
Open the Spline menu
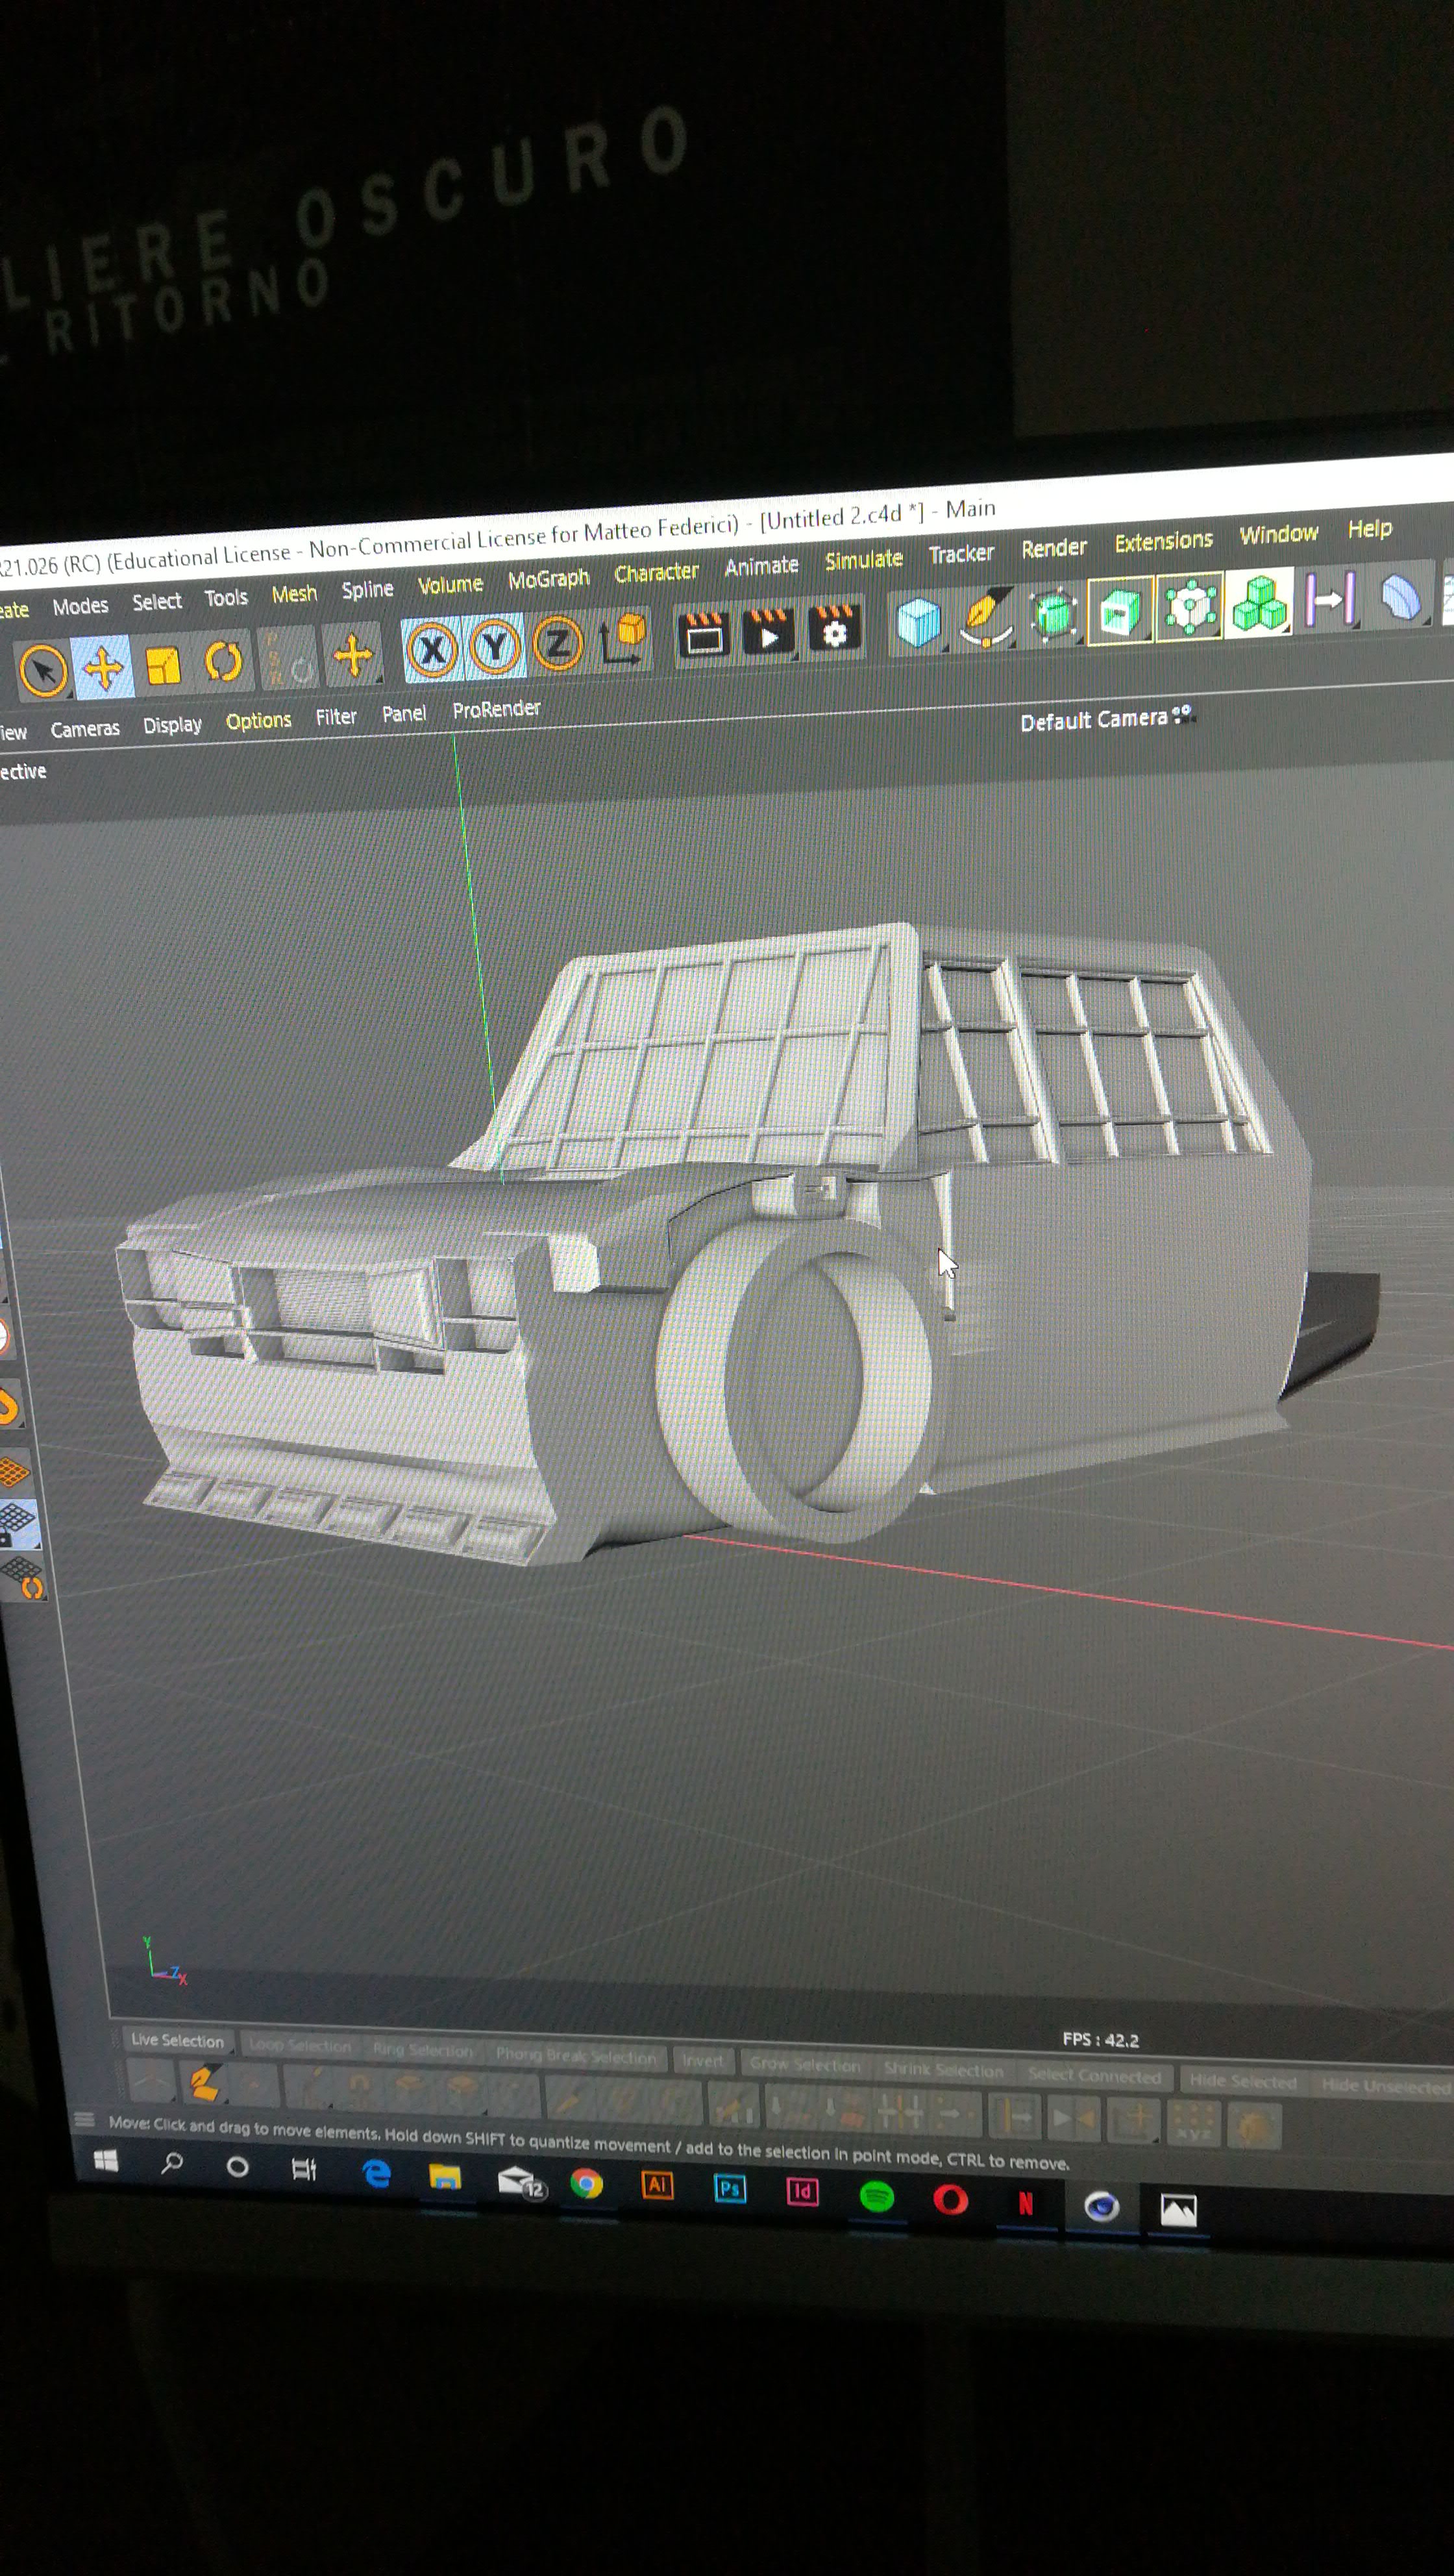point(367,590)
